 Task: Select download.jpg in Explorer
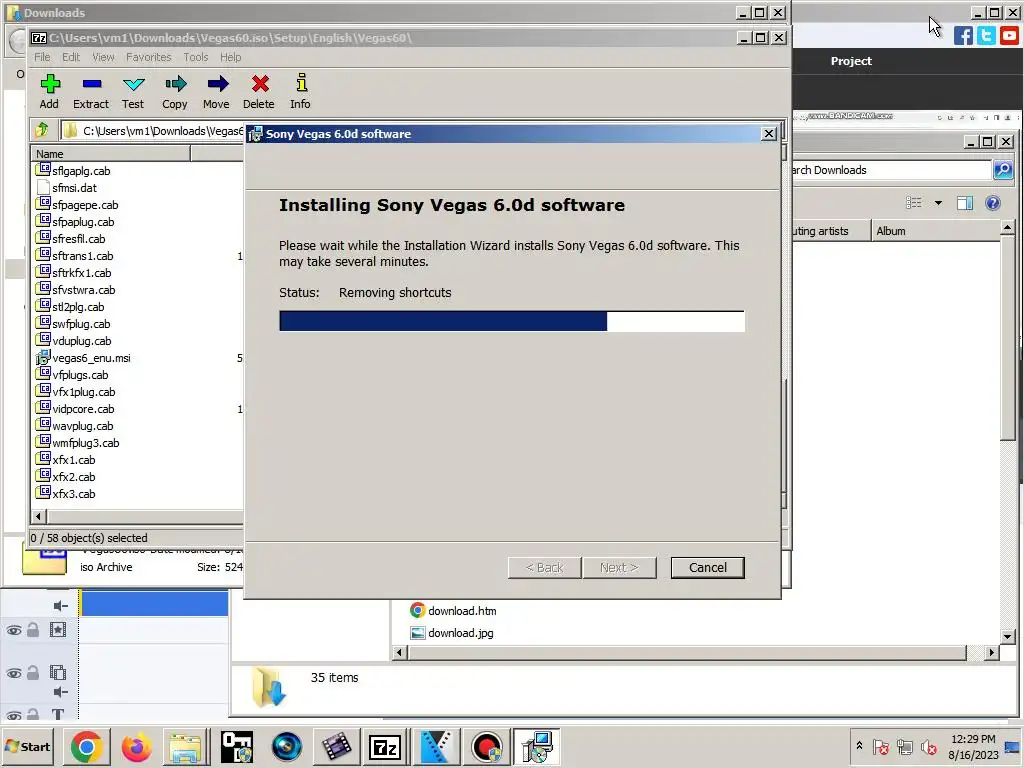(452, 633)
